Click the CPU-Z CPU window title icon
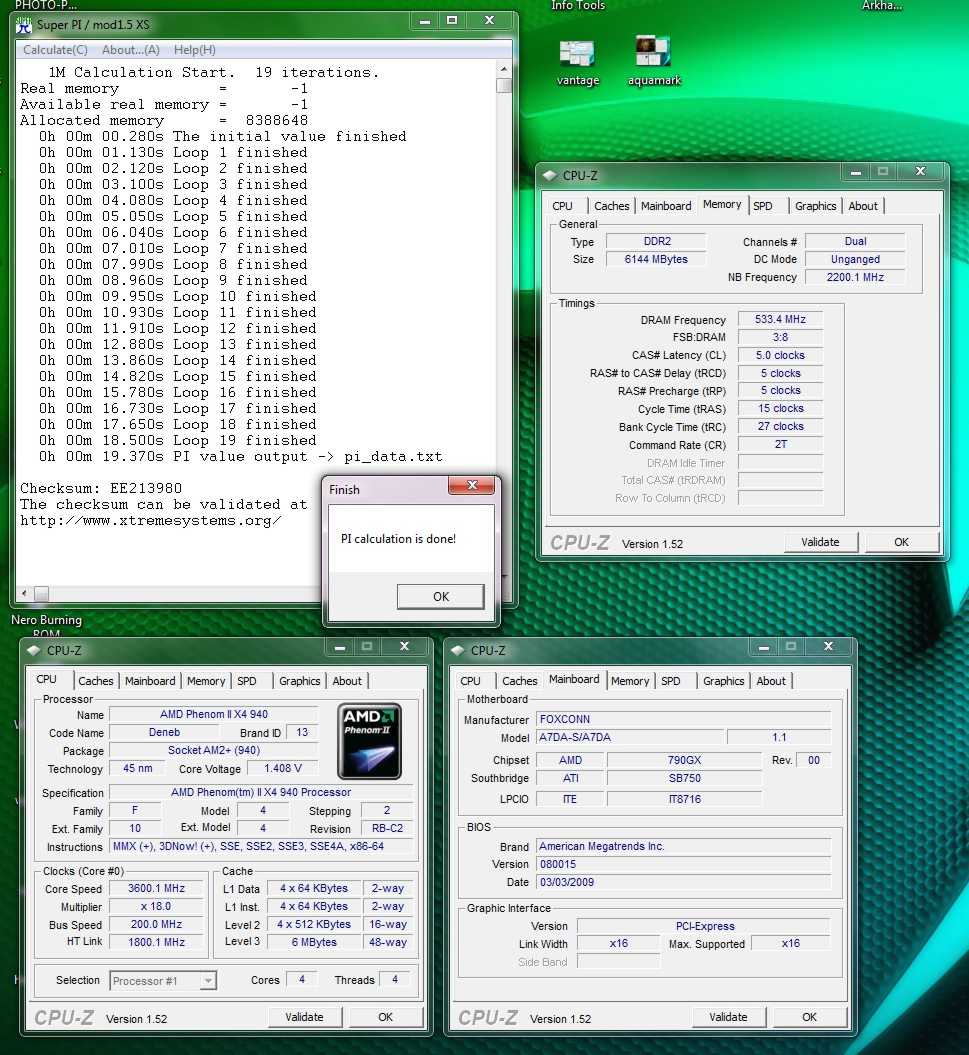This screenshot has width=969, height=1055. (x=34, y=651)
